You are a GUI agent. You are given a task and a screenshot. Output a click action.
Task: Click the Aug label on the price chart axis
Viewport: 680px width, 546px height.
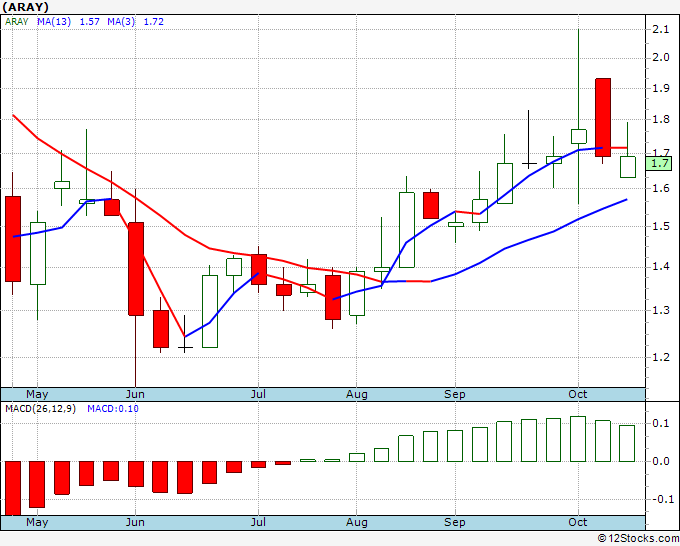pyautogui.click(x=356, y=395)
